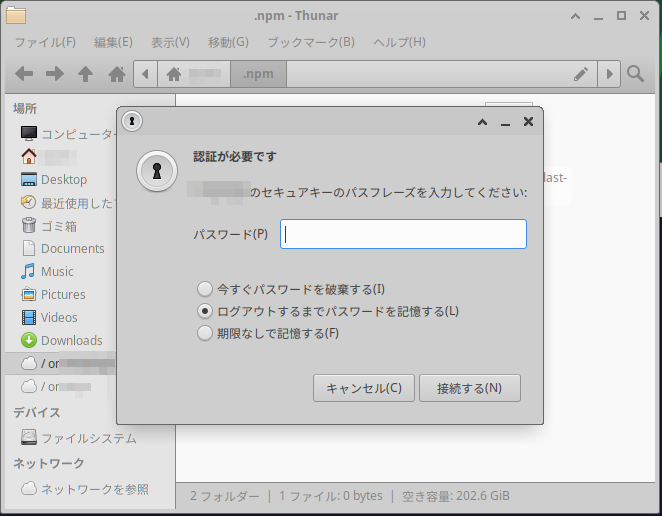Open the ファイル(F) menu
662x516 pixels.
[45, 42]
